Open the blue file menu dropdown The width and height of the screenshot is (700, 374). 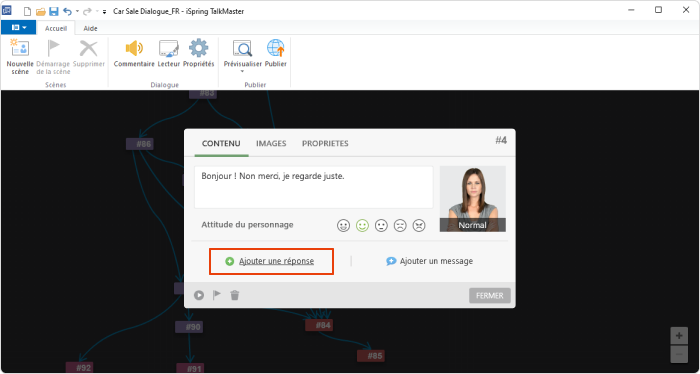click(19, 28)
